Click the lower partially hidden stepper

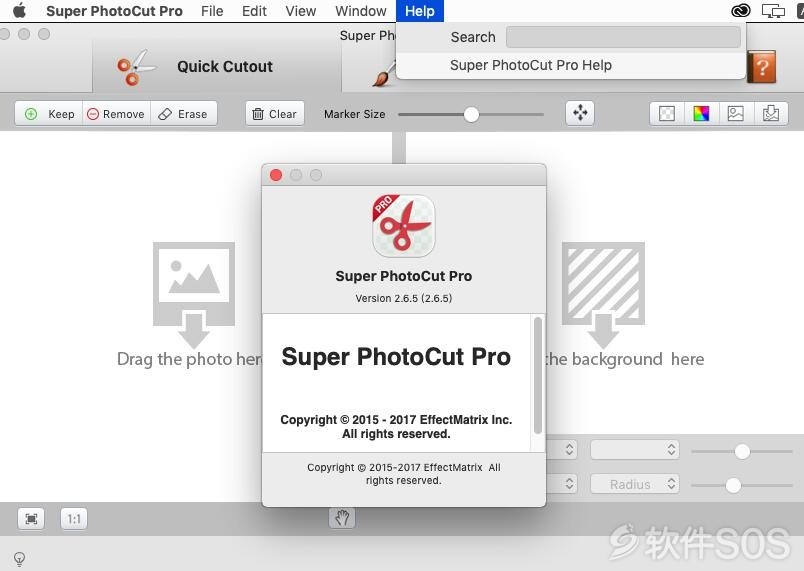[x=569, y=484]
